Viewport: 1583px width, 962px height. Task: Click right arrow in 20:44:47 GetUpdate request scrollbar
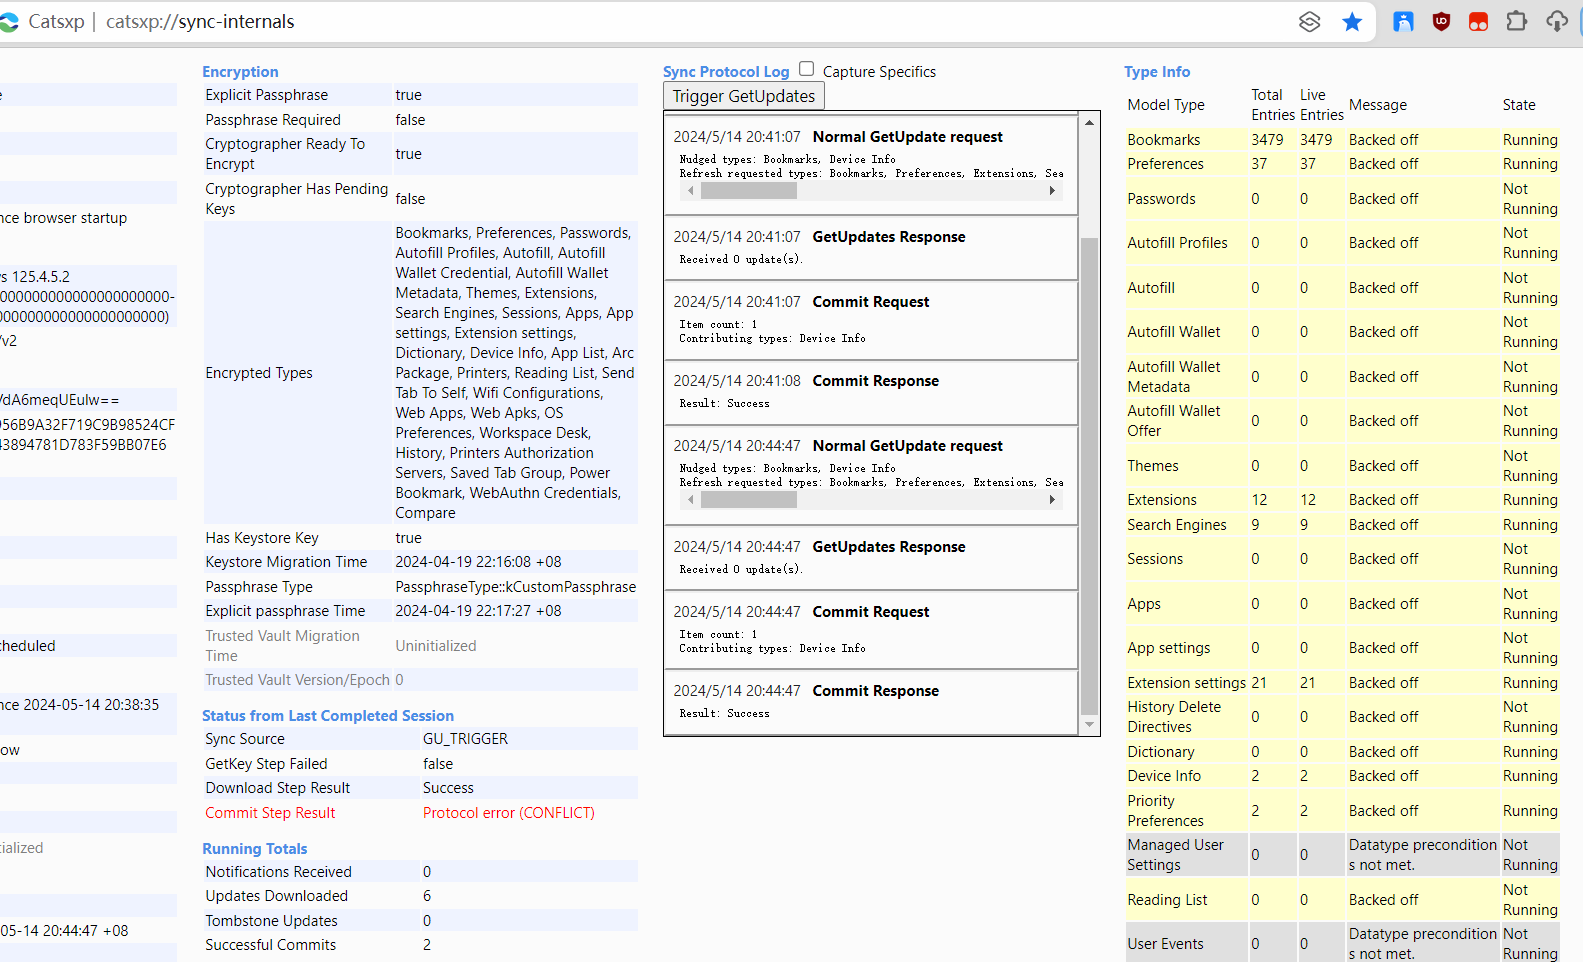coord(1052,500)
